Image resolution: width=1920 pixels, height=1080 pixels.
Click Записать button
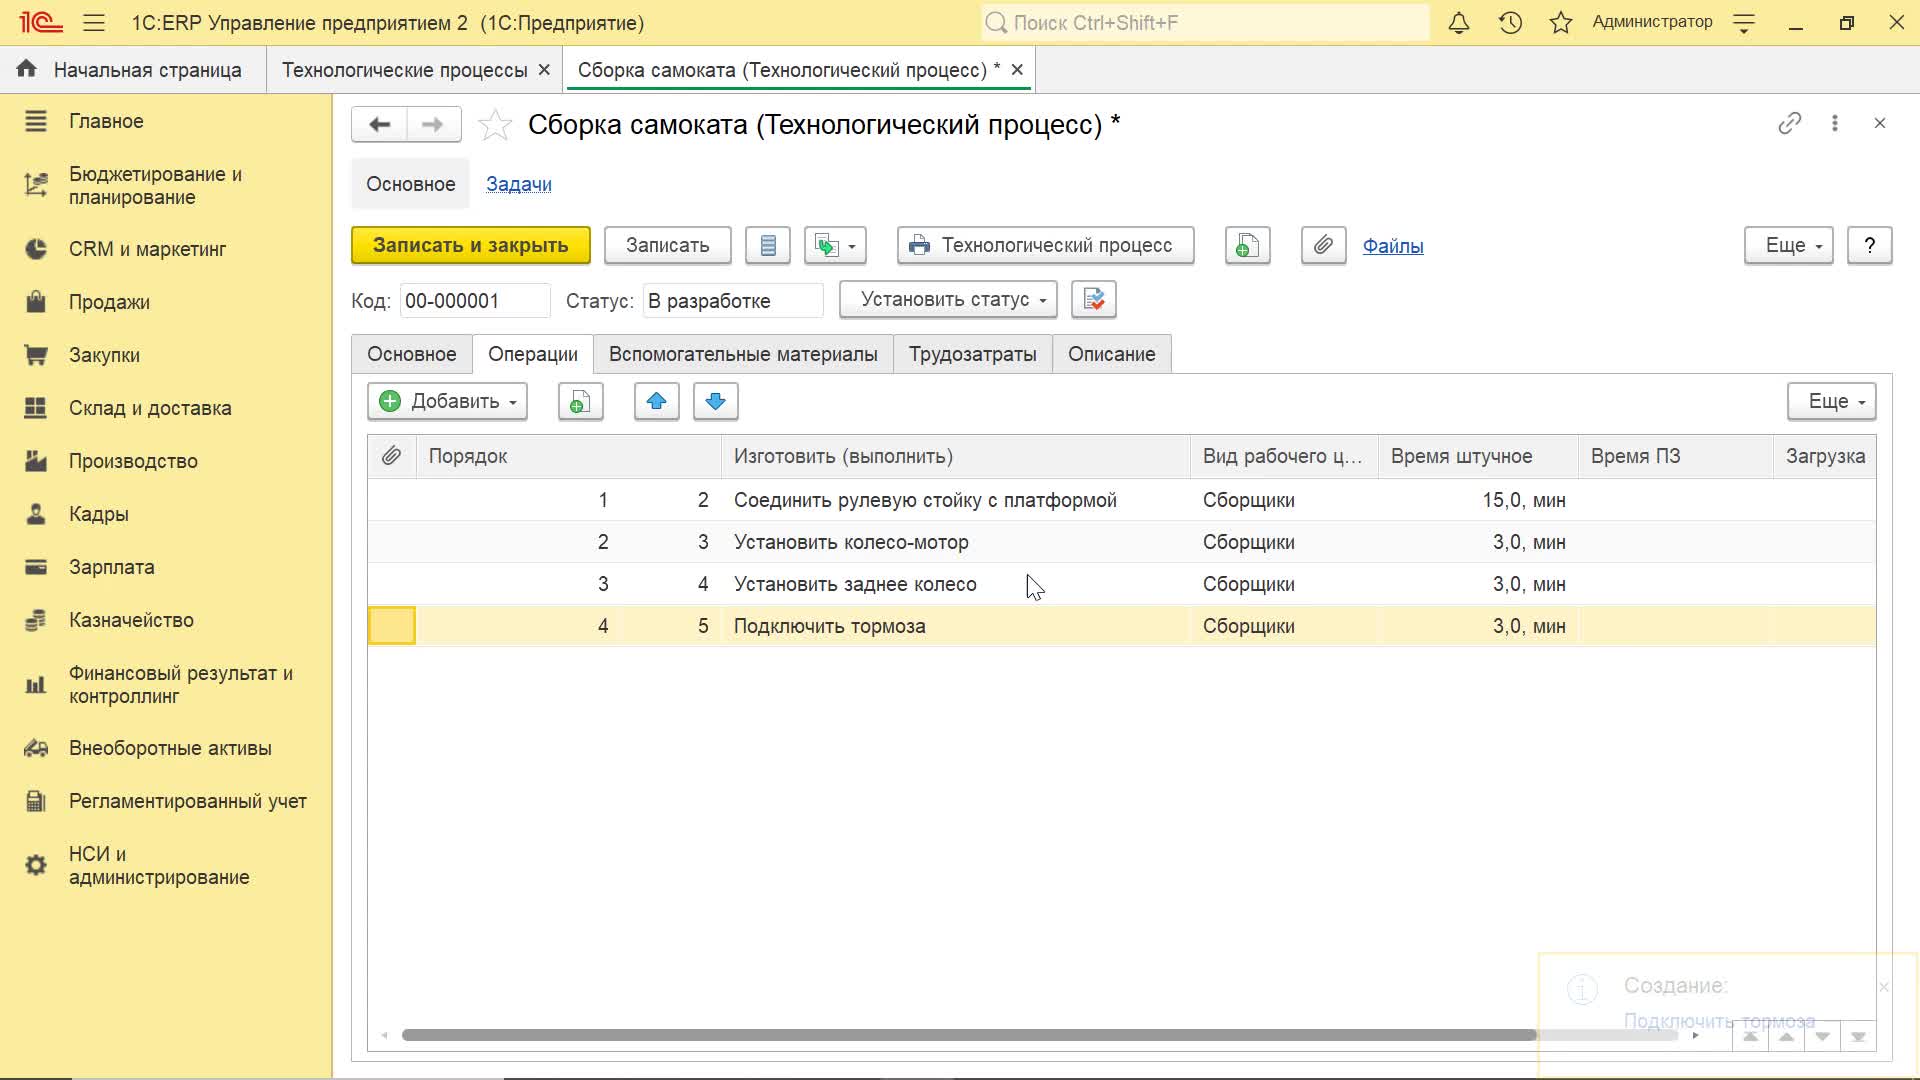pos(668,246)
